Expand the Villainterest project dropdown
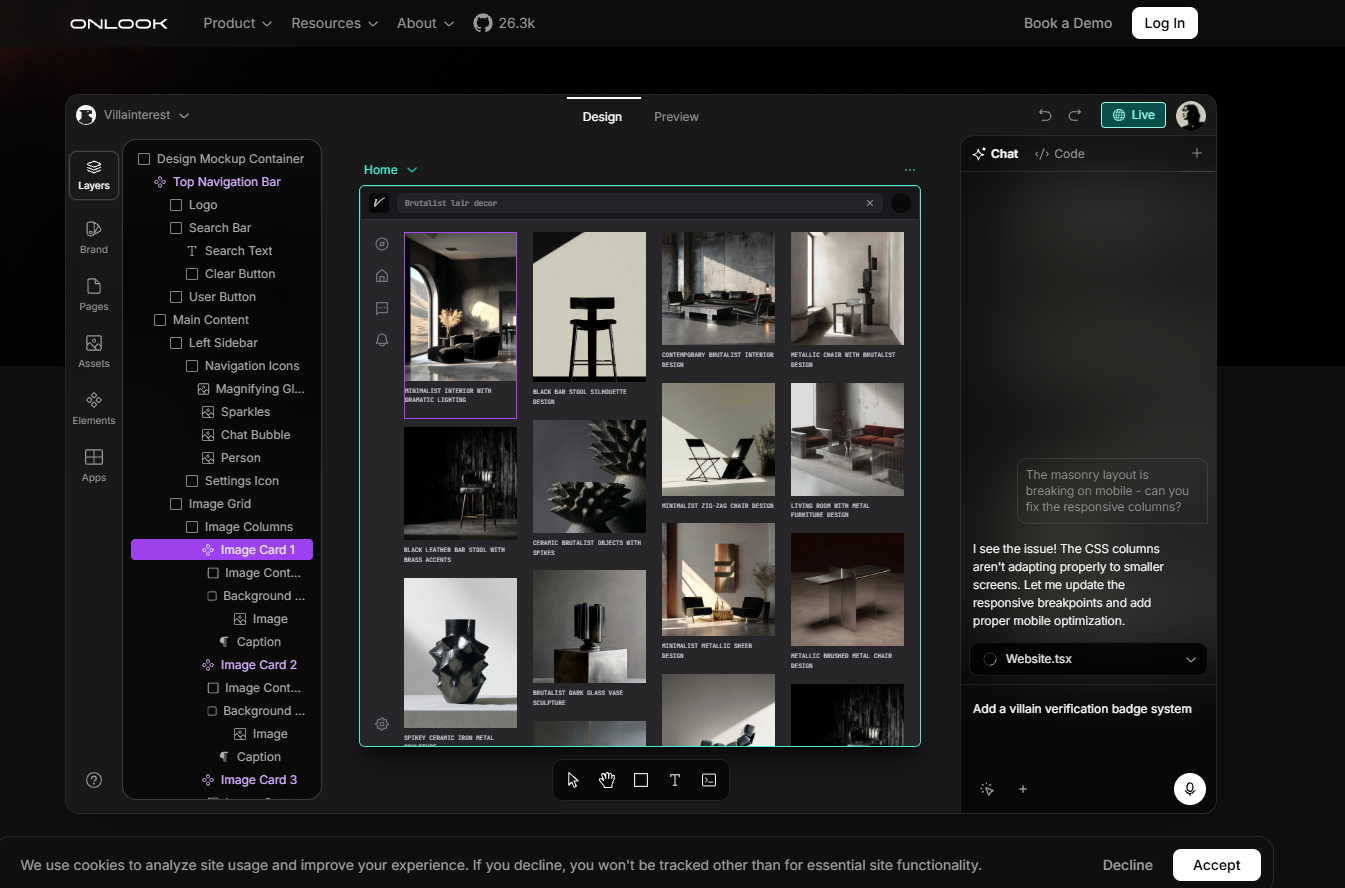The width and height of the screenshot is (1345, 888). (x=133, y=115)
